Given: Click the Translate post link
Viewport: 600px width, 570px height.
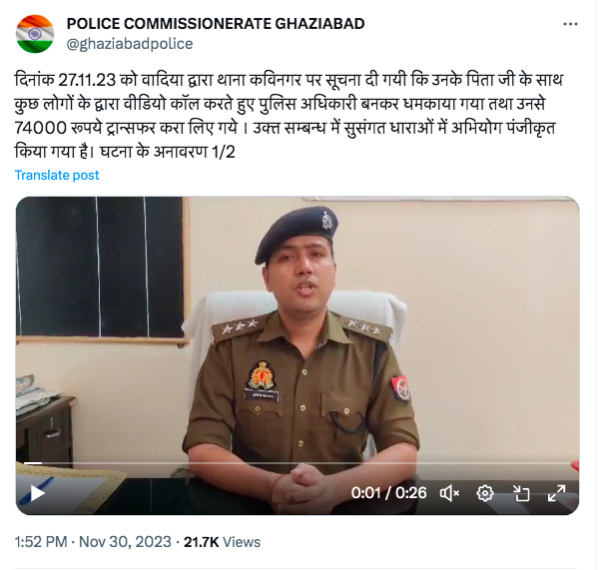Looking at the screenshot, I should click(x=57, y=175).
